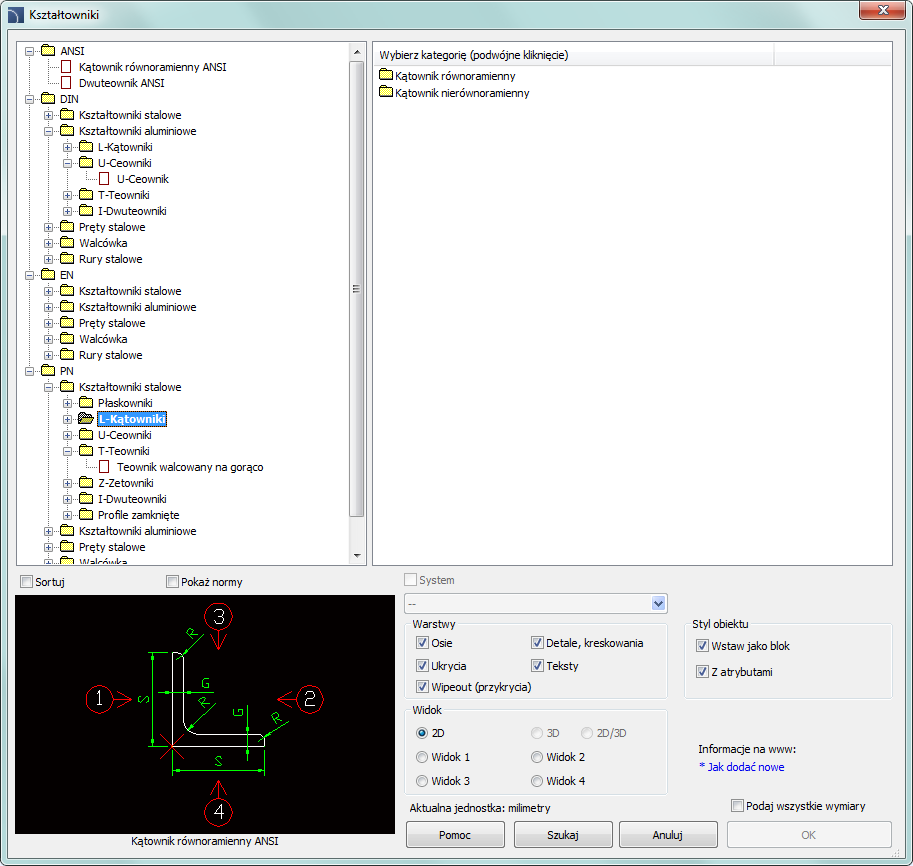Expand the Płaskowniki node
This screenshot has width=913, height=866.
[68, 403]
